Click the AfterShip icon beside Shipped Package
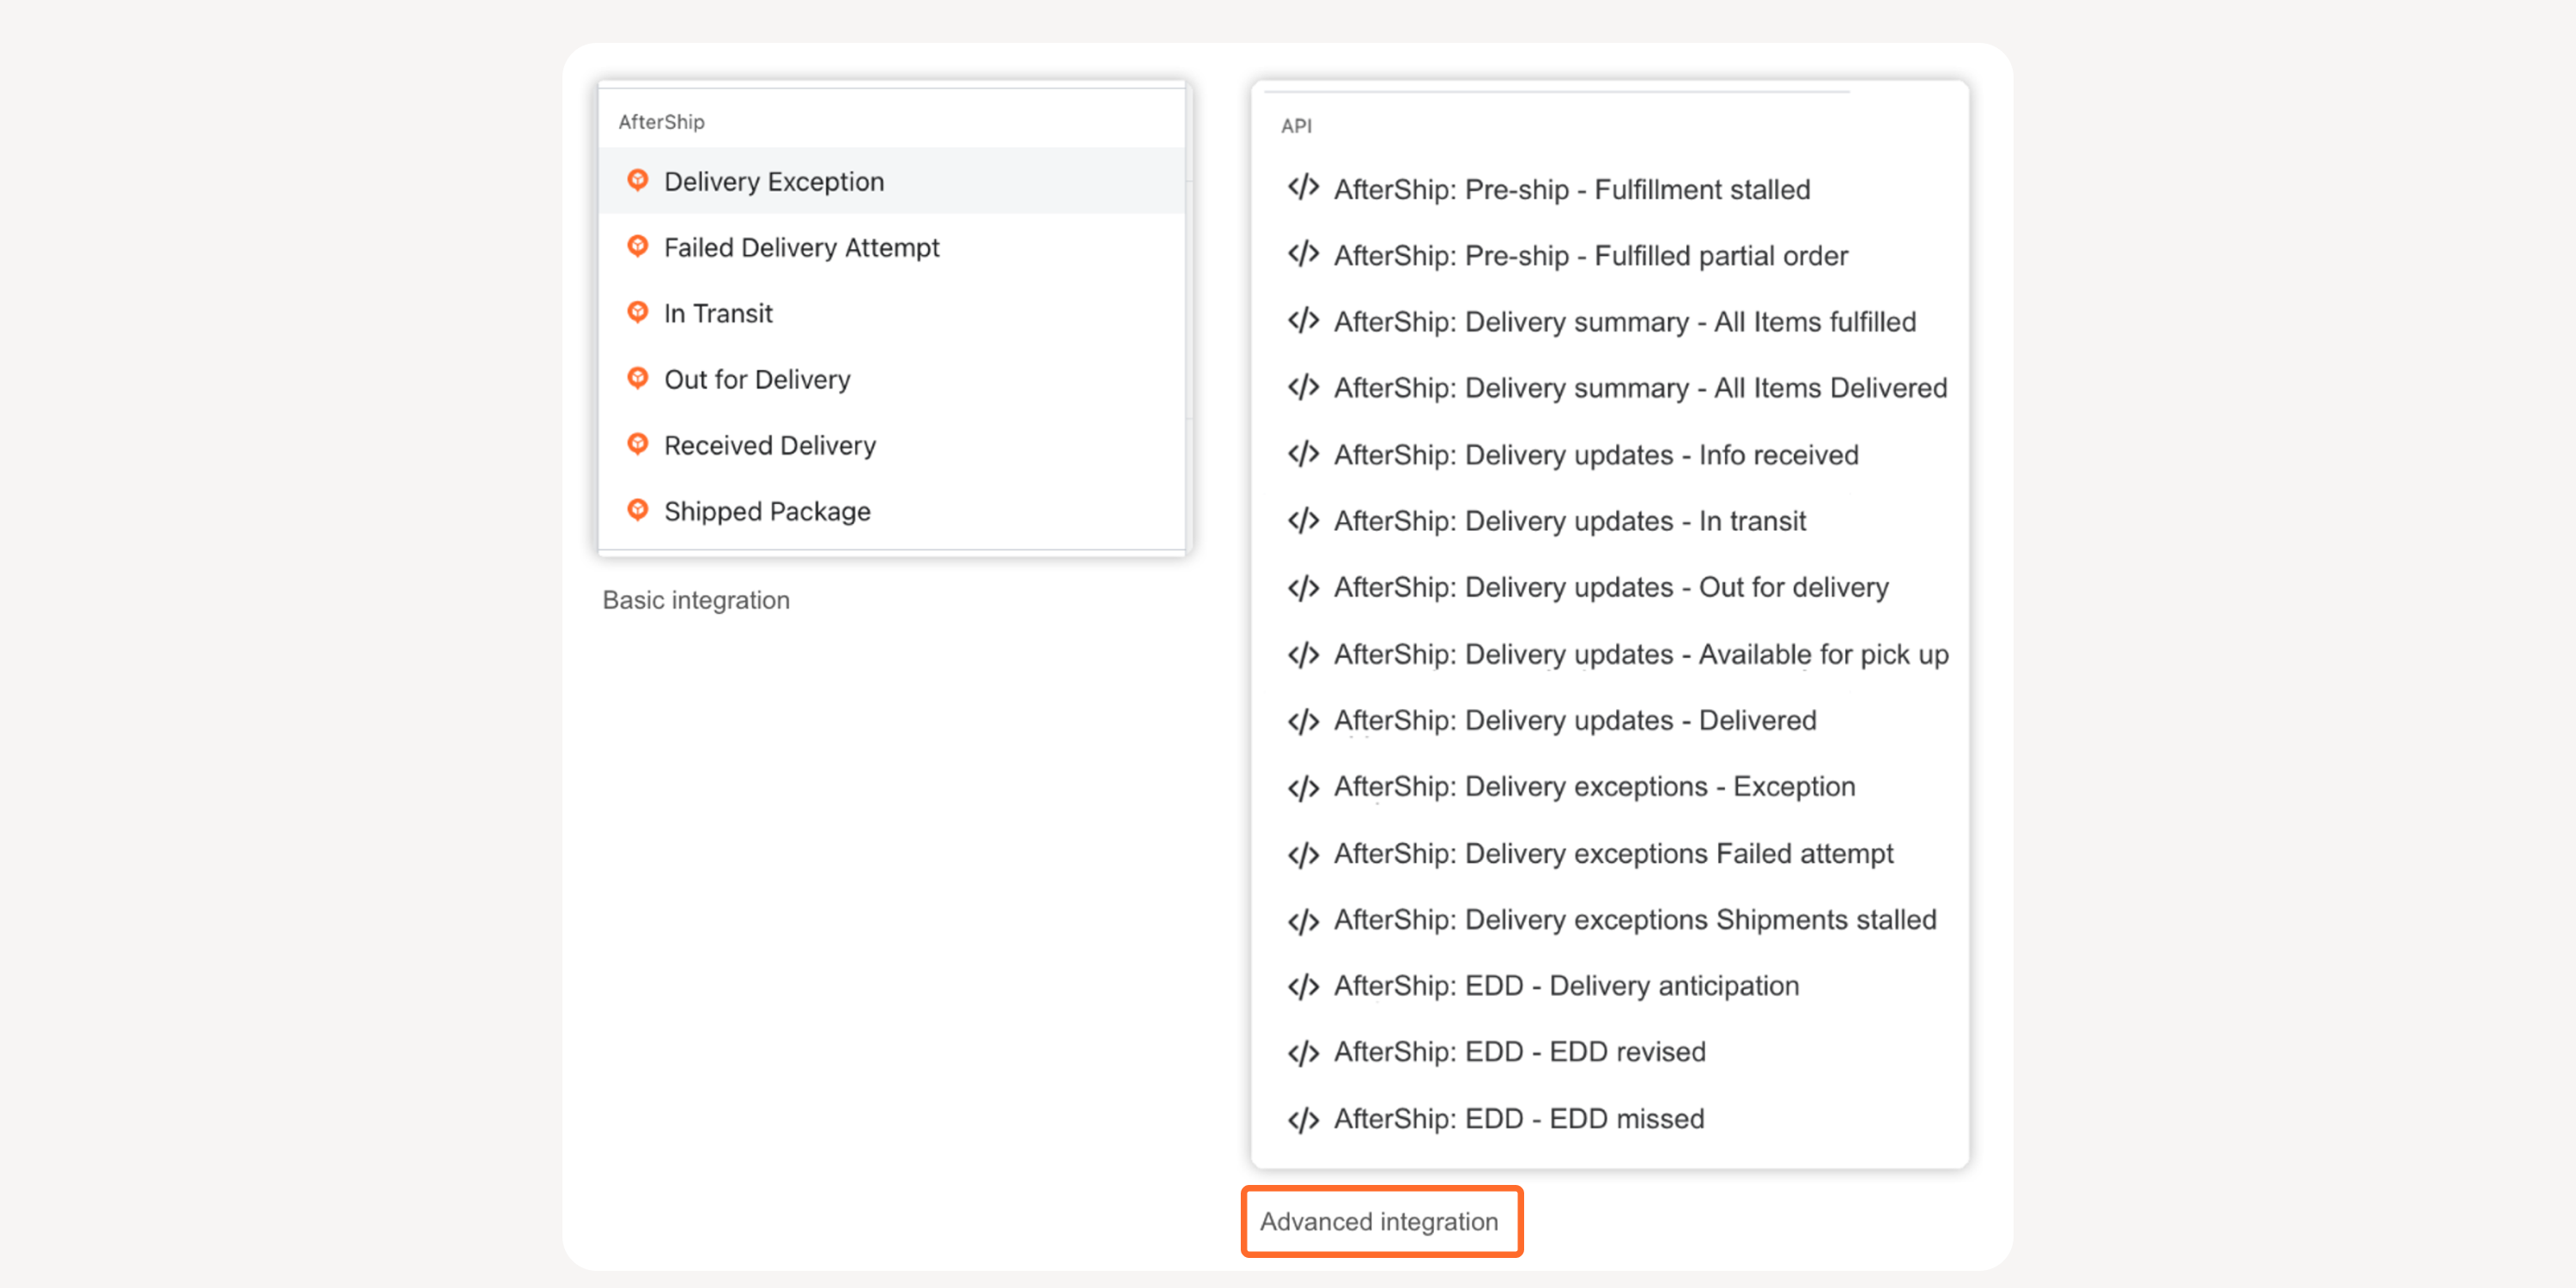Screen dimensions: 2576x1288 [637, 511]
